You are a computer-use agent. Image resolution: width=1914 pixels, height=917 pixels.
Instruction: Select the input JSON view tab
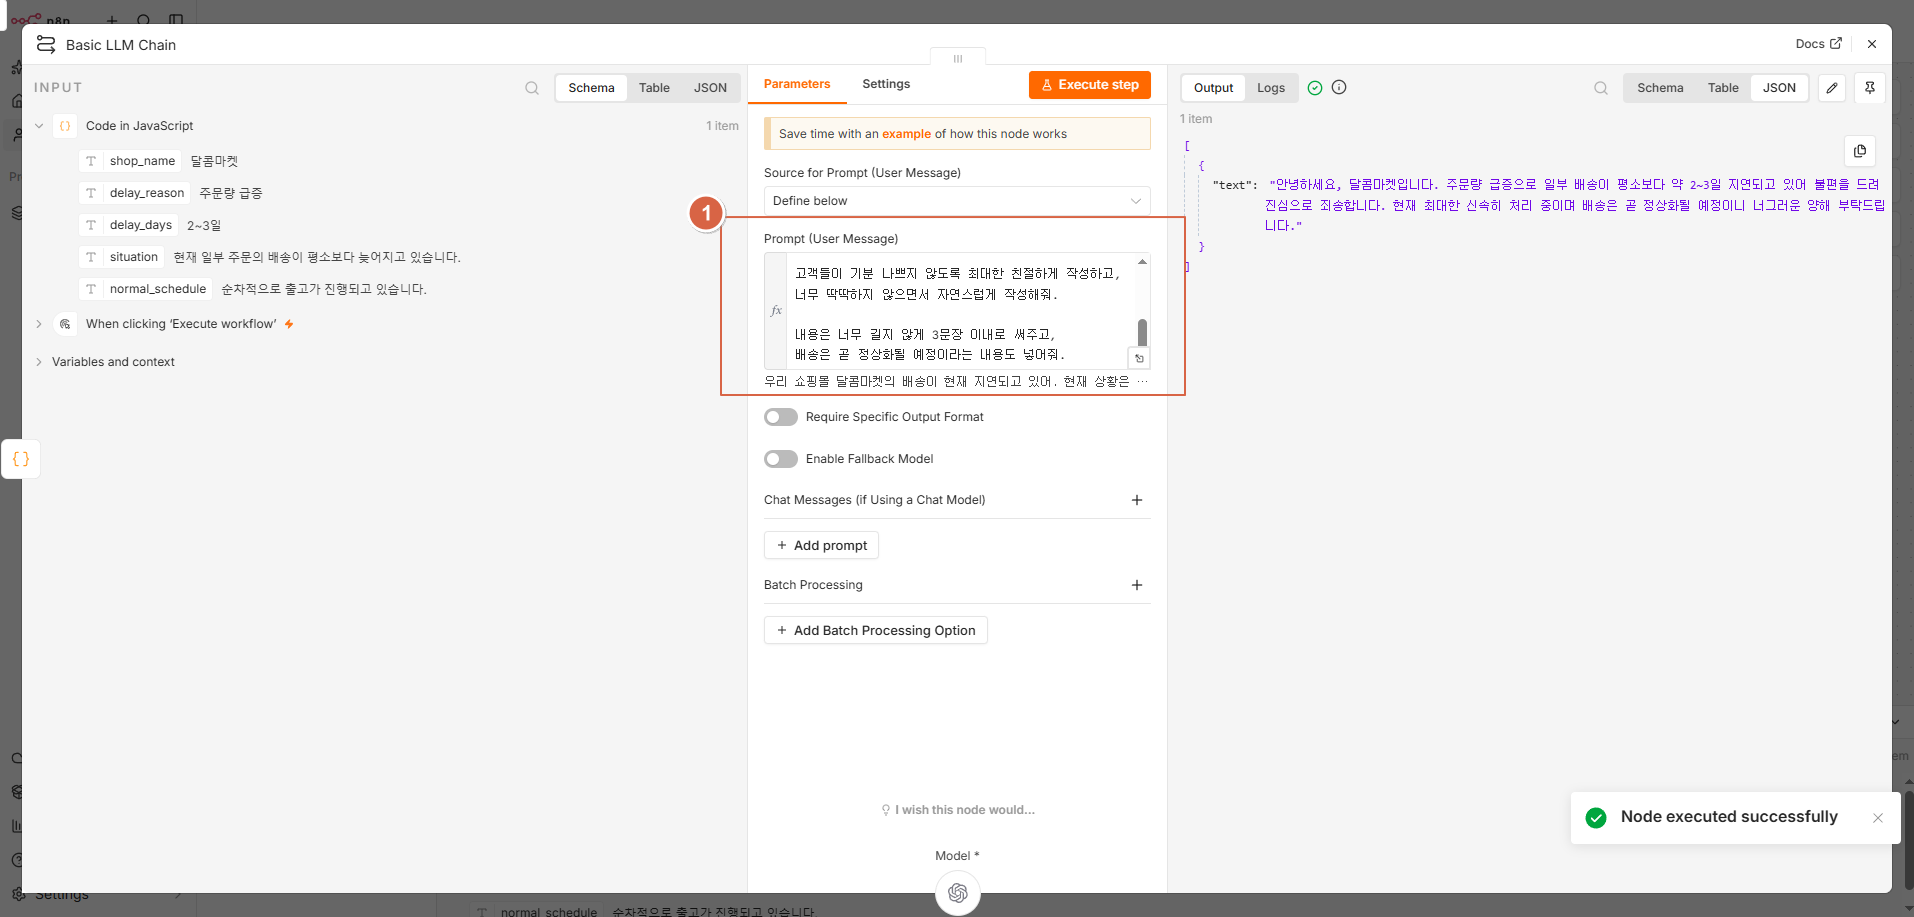click(710, 88)
